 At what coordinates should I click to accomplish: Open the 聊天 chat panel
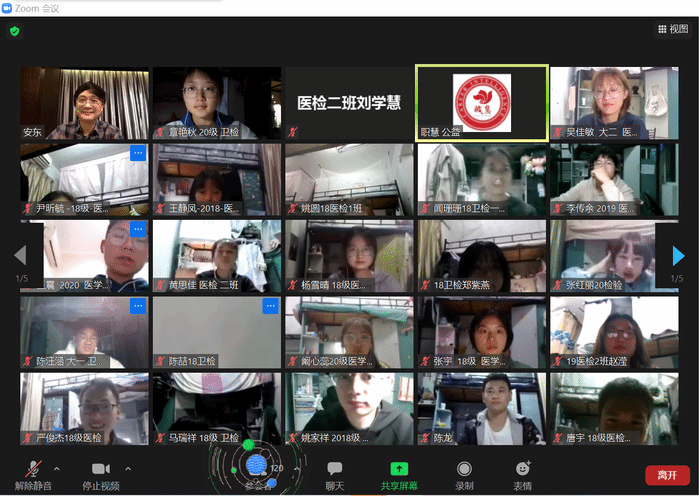coord(334,474)
